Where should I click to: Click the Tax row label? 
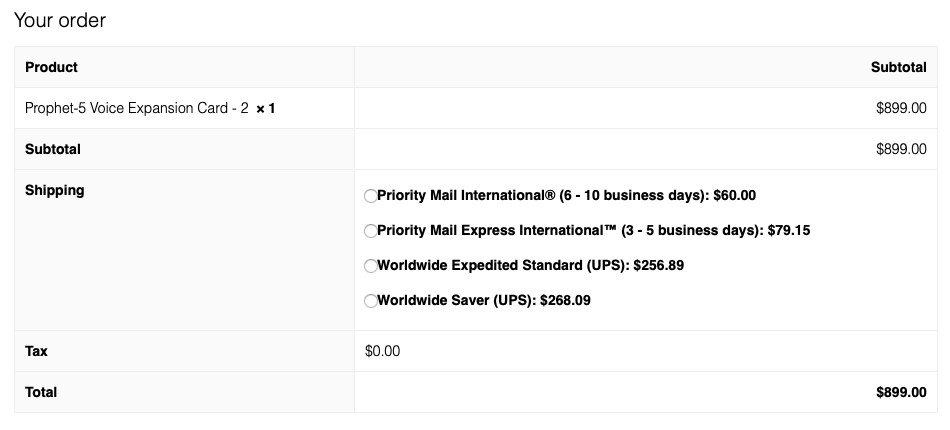pos(36,351)
